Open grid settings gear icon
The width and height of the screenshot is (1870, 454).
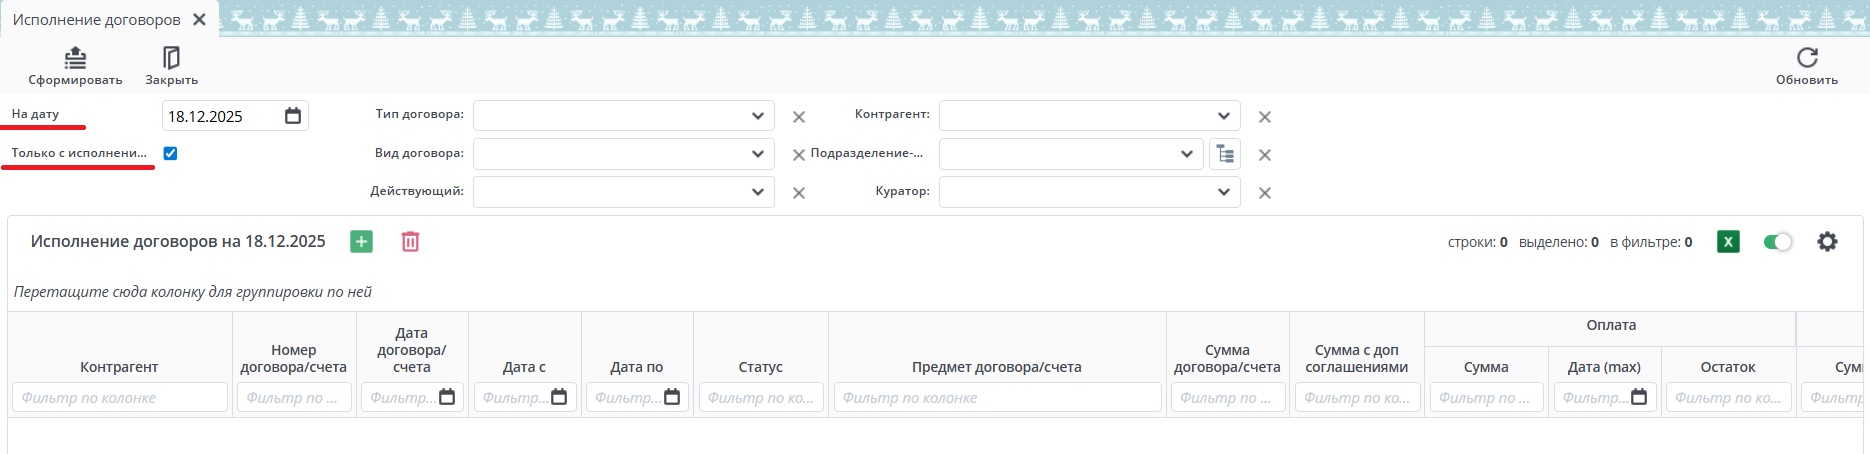[1827, 241]
